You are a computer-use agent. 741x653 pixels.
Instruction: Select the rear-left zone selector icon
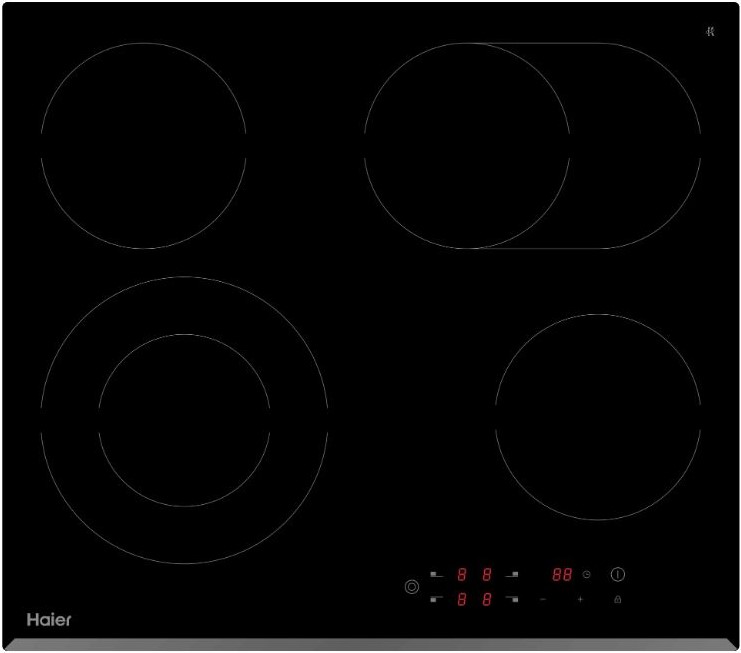click(437, 575)
